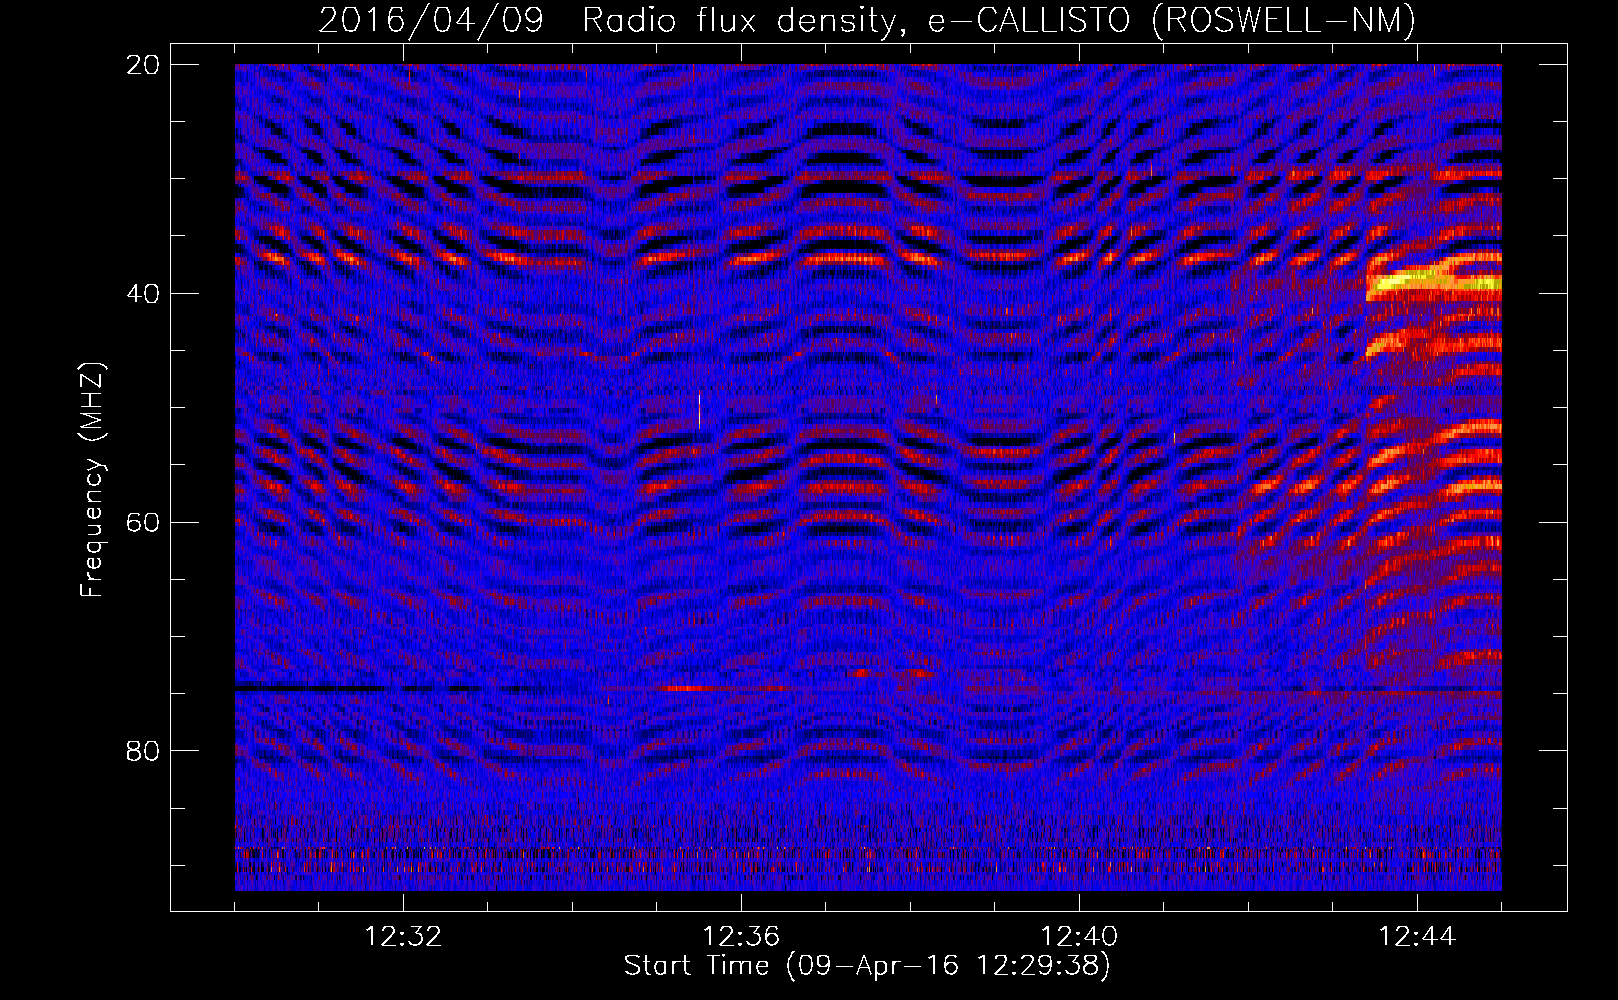Click the plot title 'Radio flux density, e-CALLISTO (ROSWELL-NM)'
Screen dimensions: 1618x1000
(999, 20)
